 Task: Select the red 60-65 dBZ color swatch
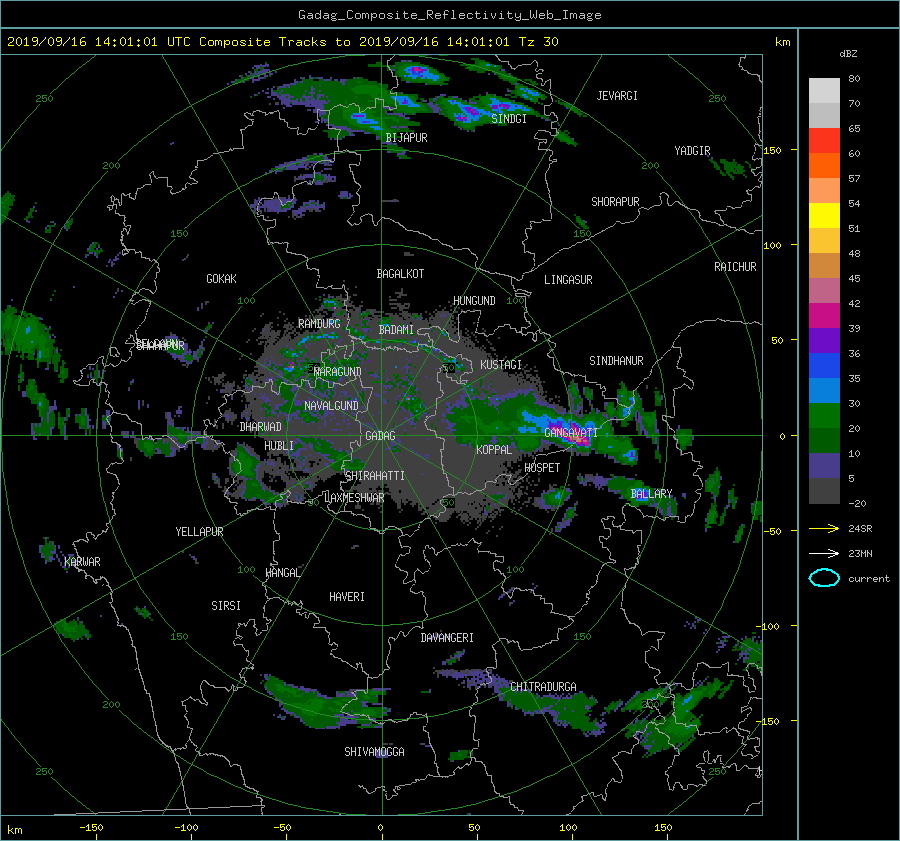824,141
